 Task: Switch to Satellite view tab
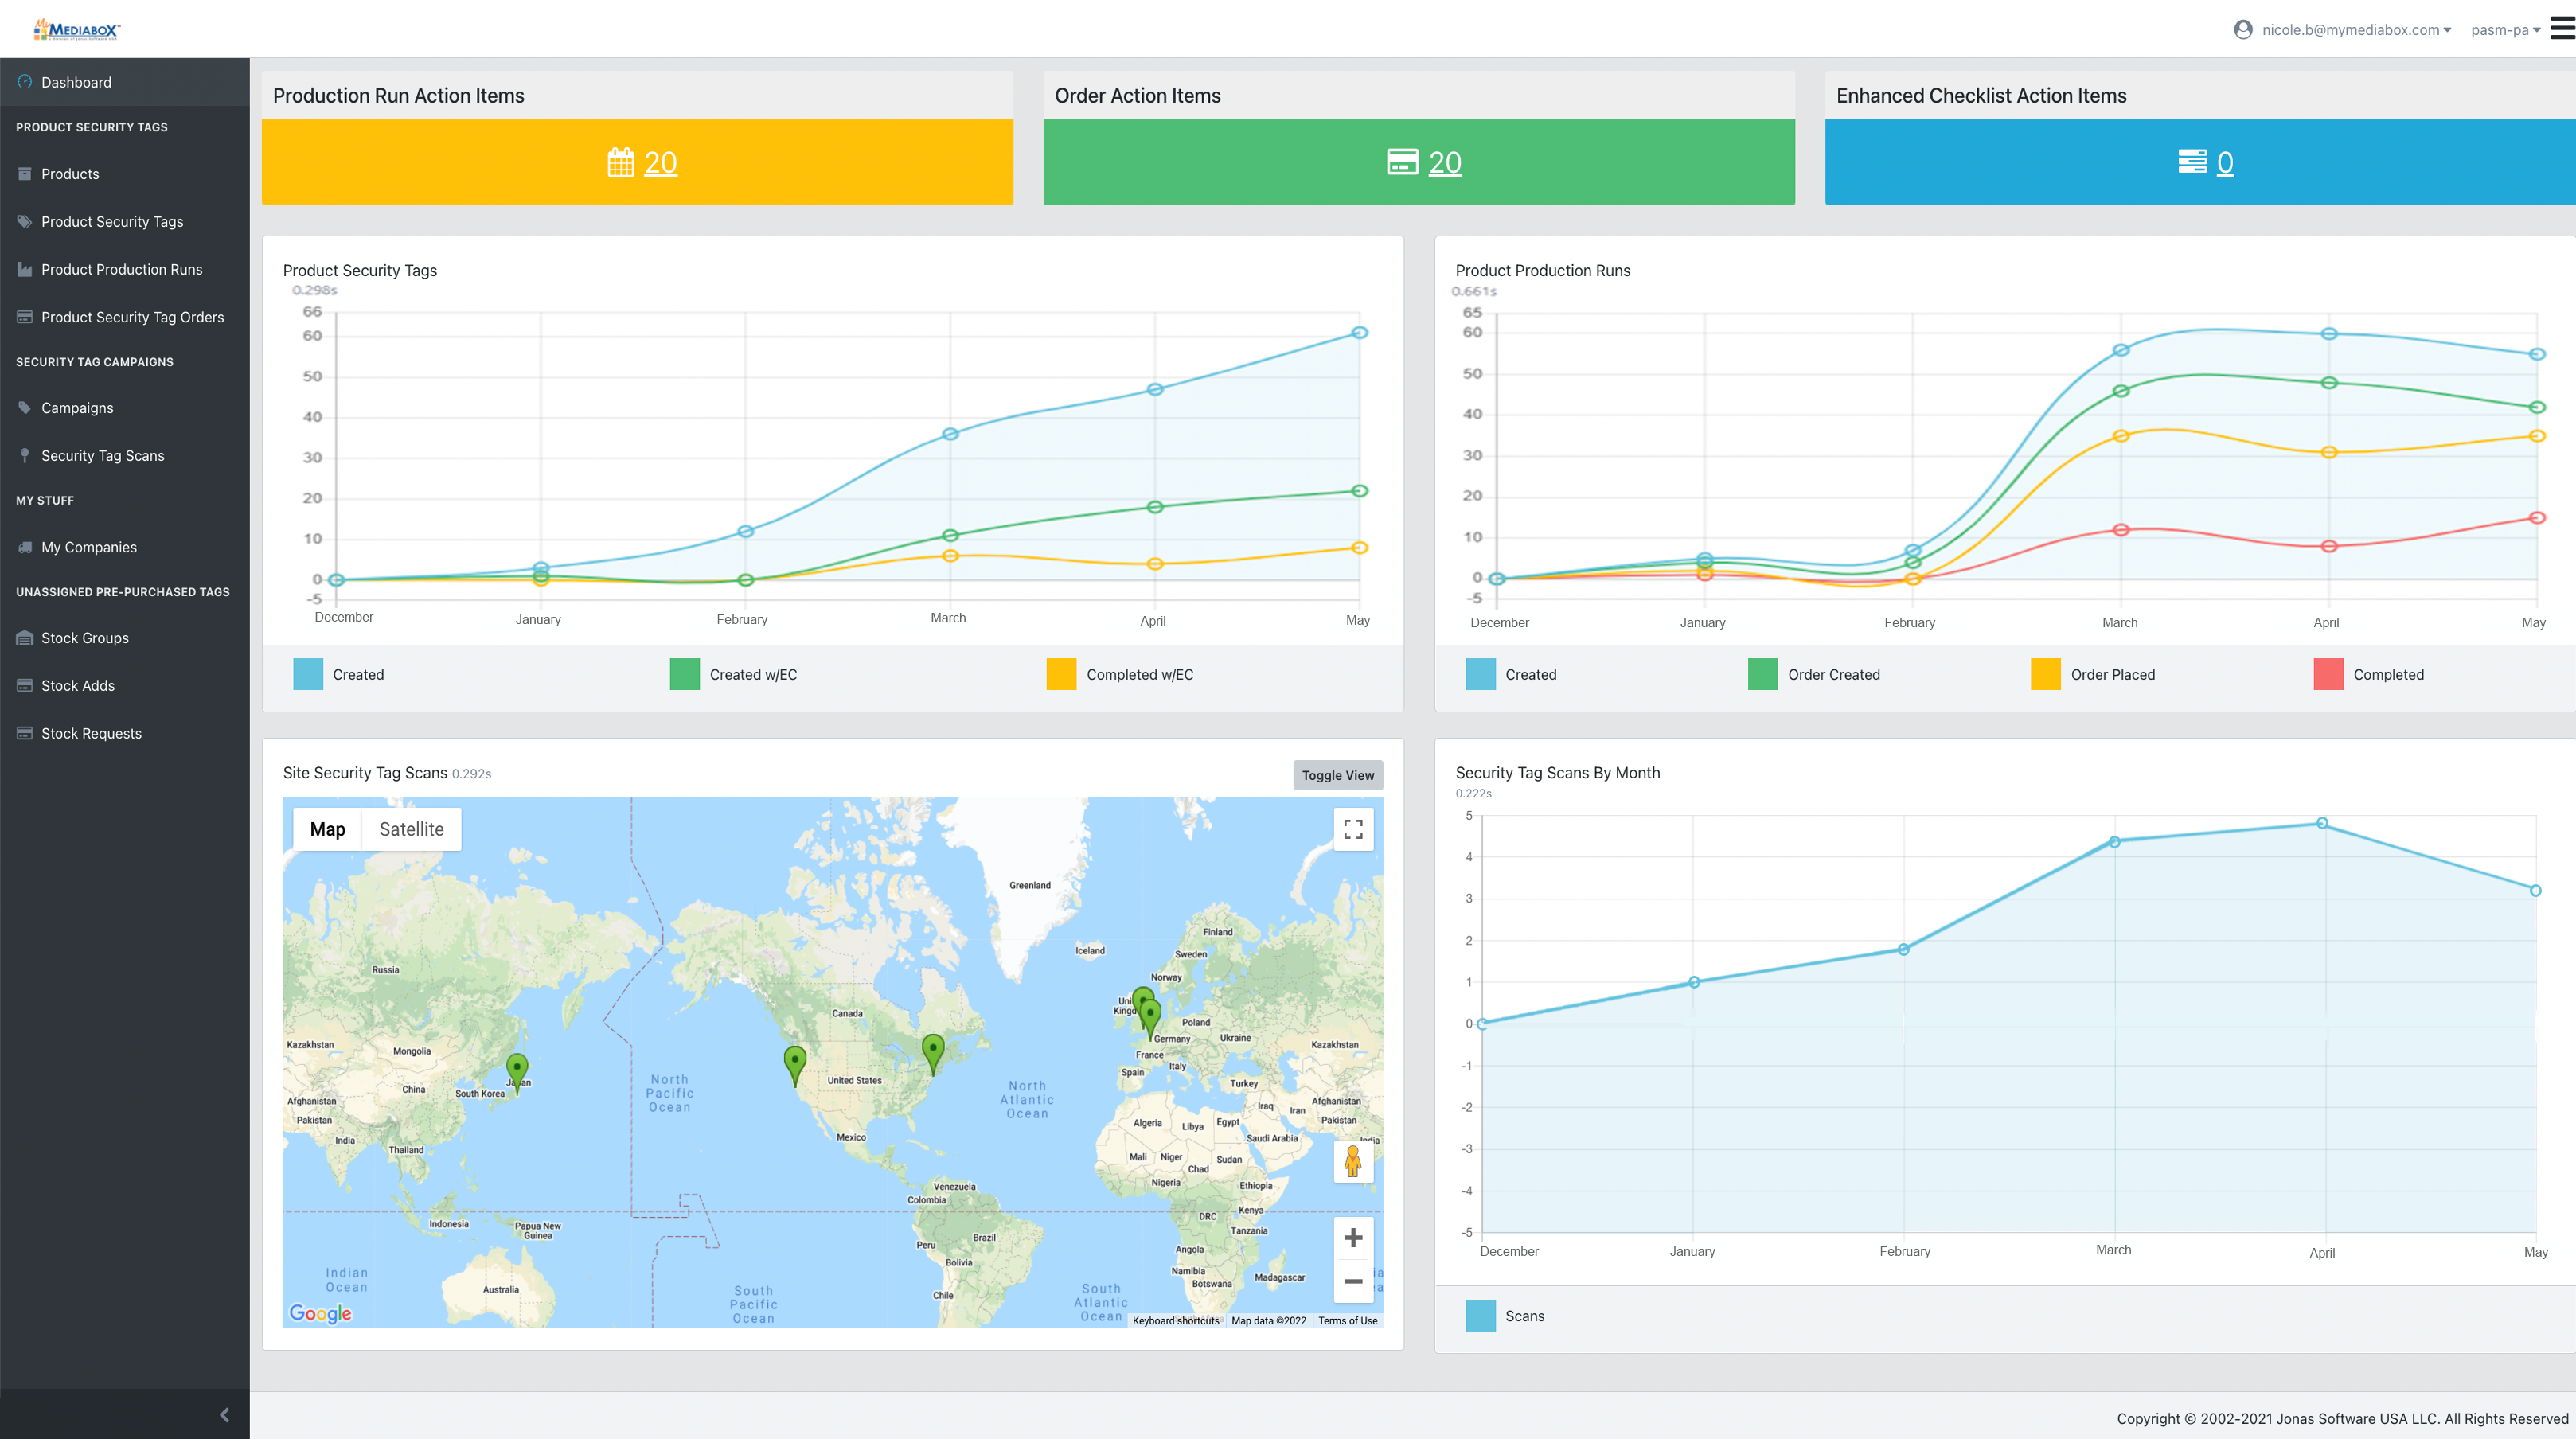pyautogui.click(x=411, y=829)
